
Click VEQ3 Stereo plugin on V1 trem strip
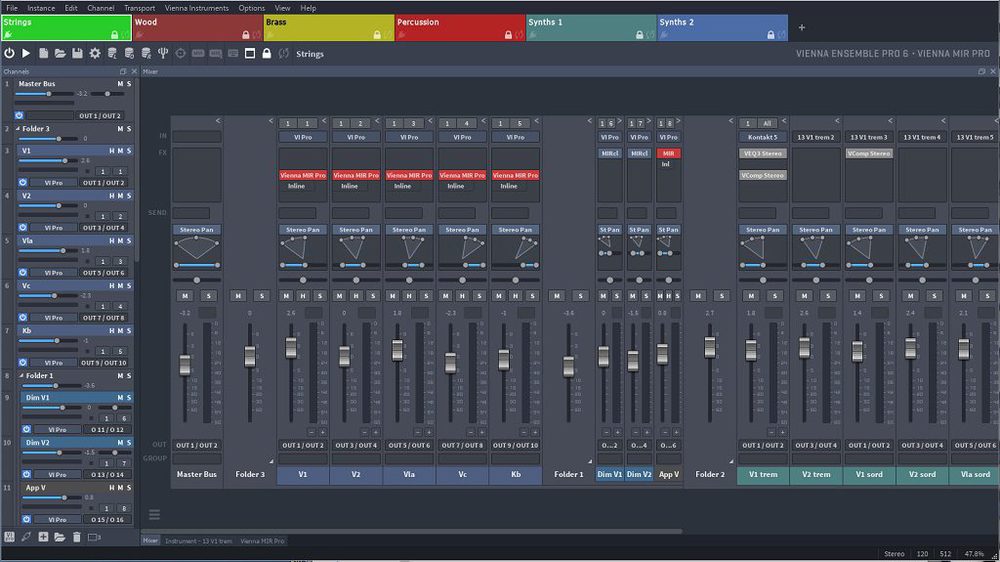763,153
